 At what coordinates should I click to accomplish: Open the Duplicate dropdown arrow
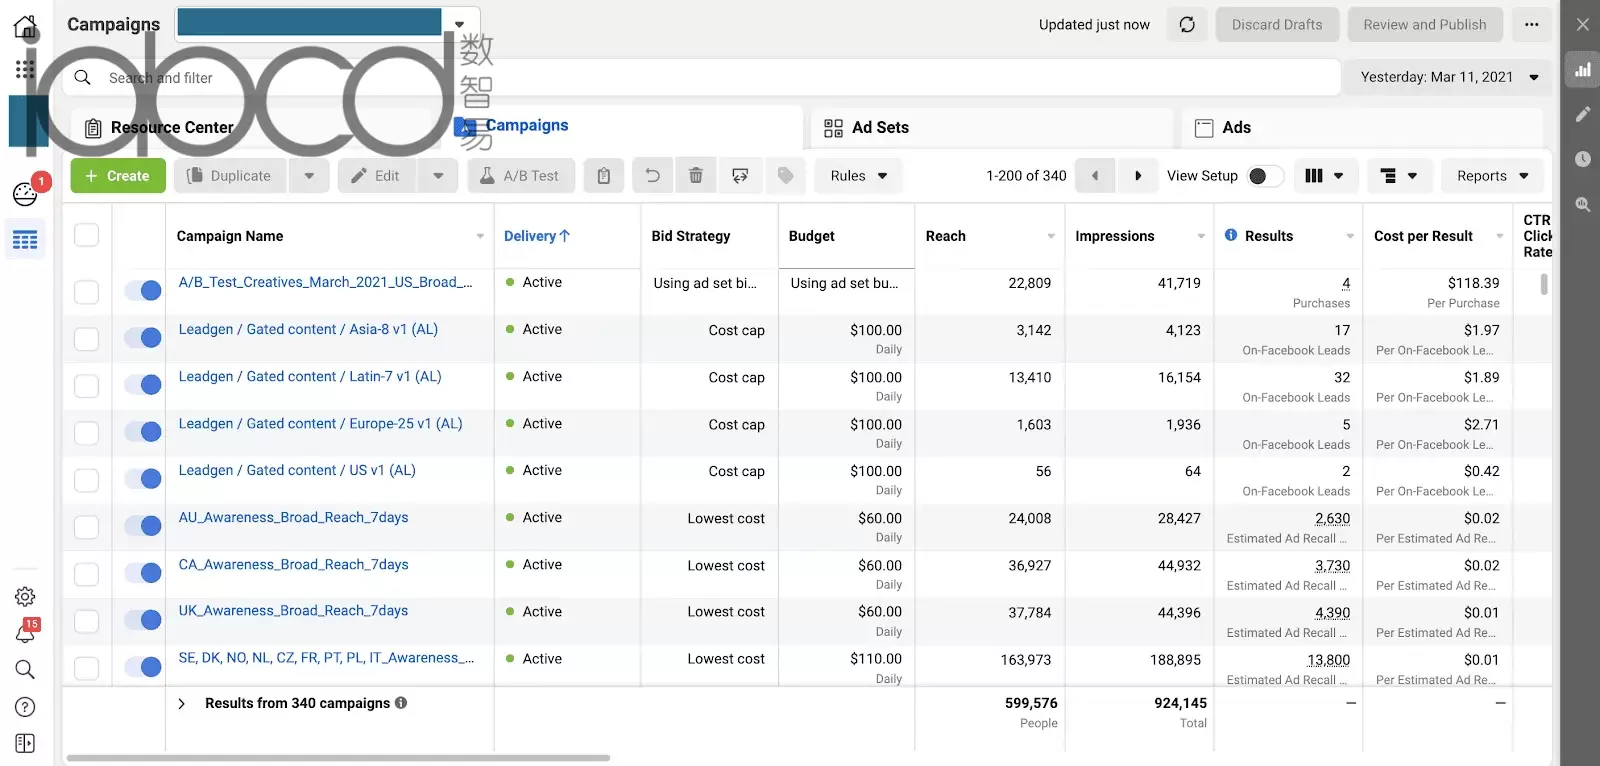[x=309, y=176]
